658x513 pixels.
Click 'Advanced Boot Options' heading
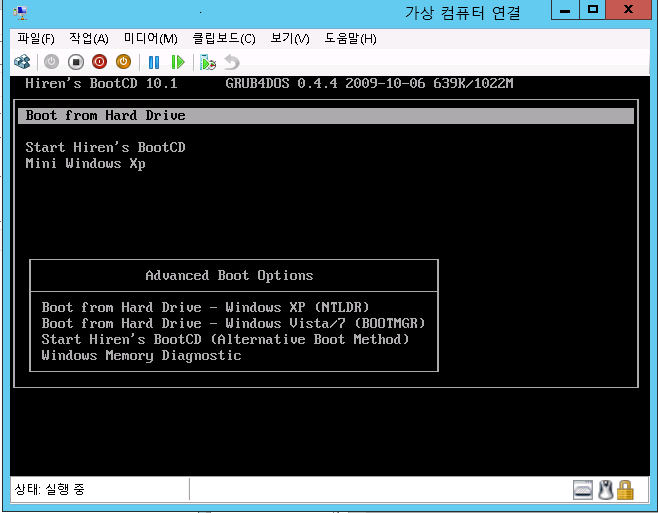pyautogui.click(x=229, y=275)
